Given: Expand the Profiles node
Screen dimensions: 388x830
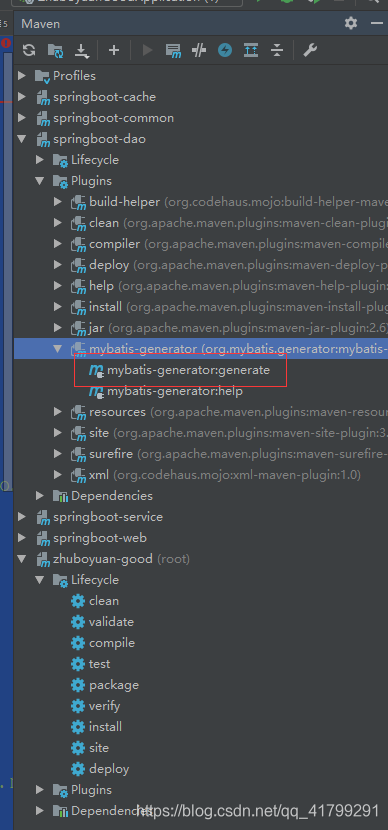Looking at the screenshot, I should (22, 76).
